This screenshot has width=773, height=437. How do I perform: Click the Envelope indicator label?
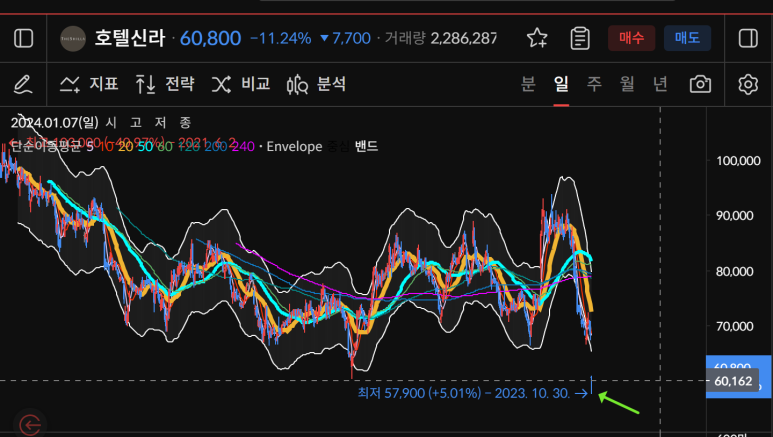point(294,146)
